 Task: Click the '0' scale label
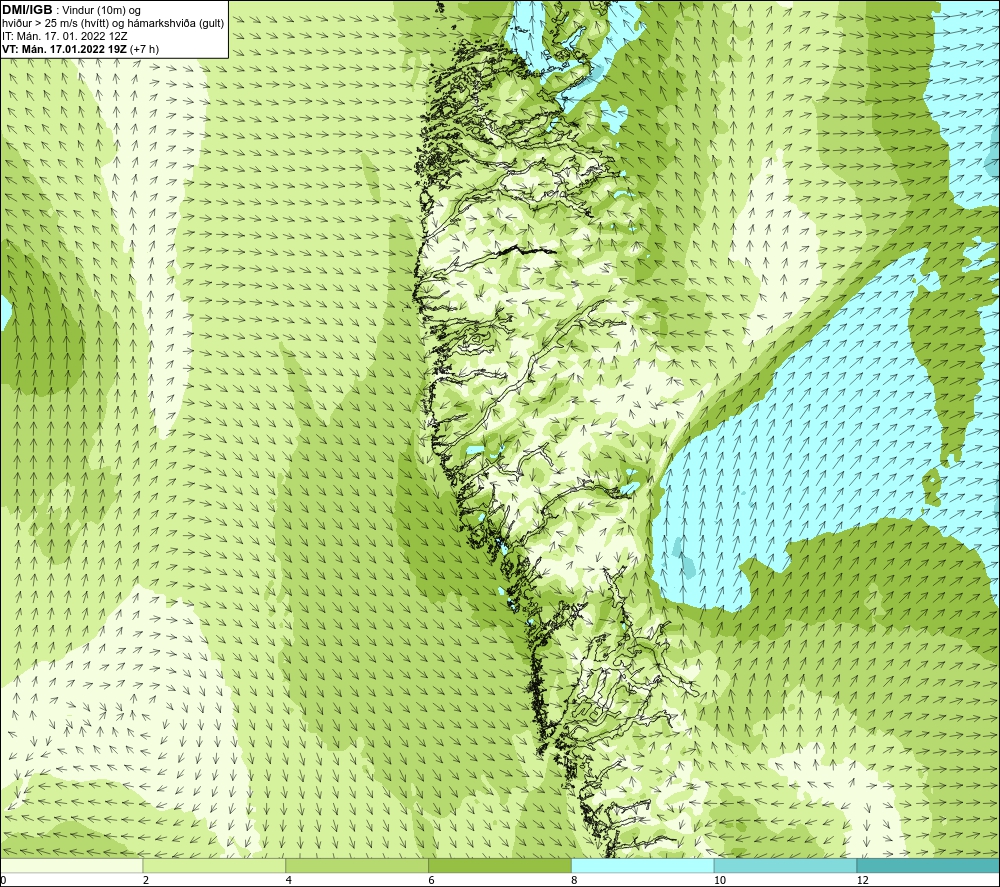pyautogui.click(x=3, y=880)
